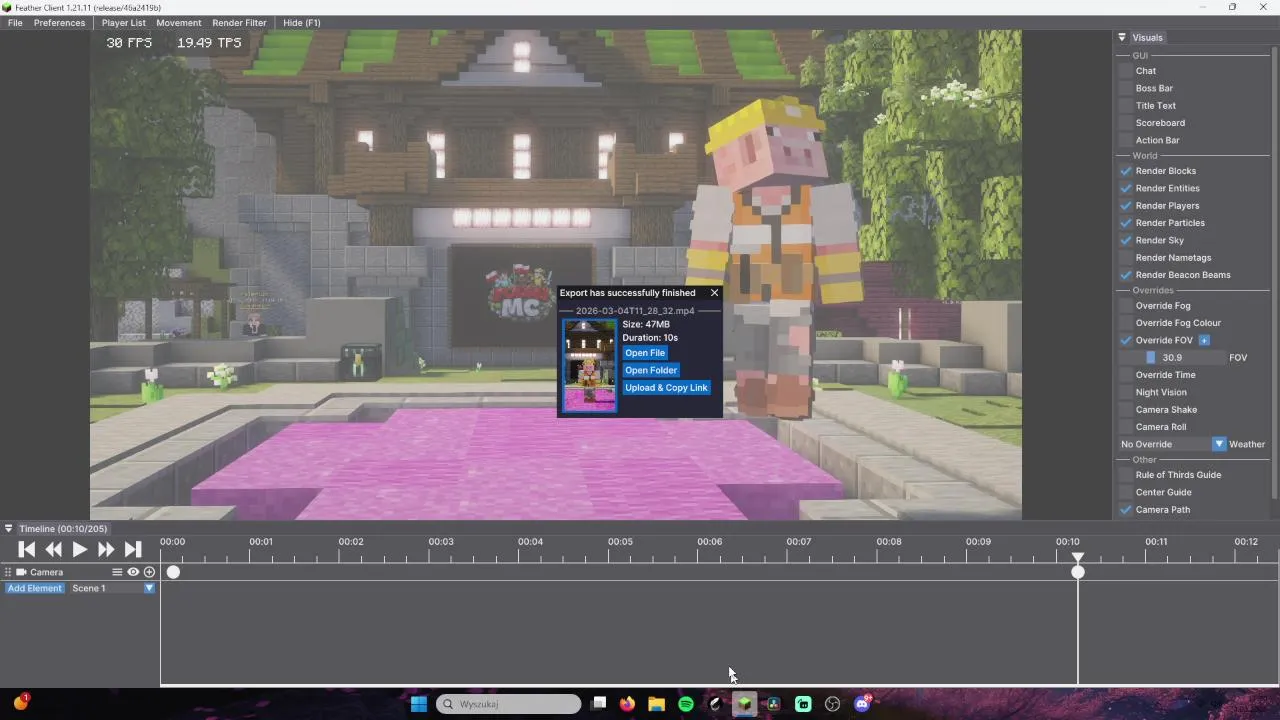Add keyframe with Camera track plus icon
The width and height of the screenshot is (1280, 720).
click(150, 572)
